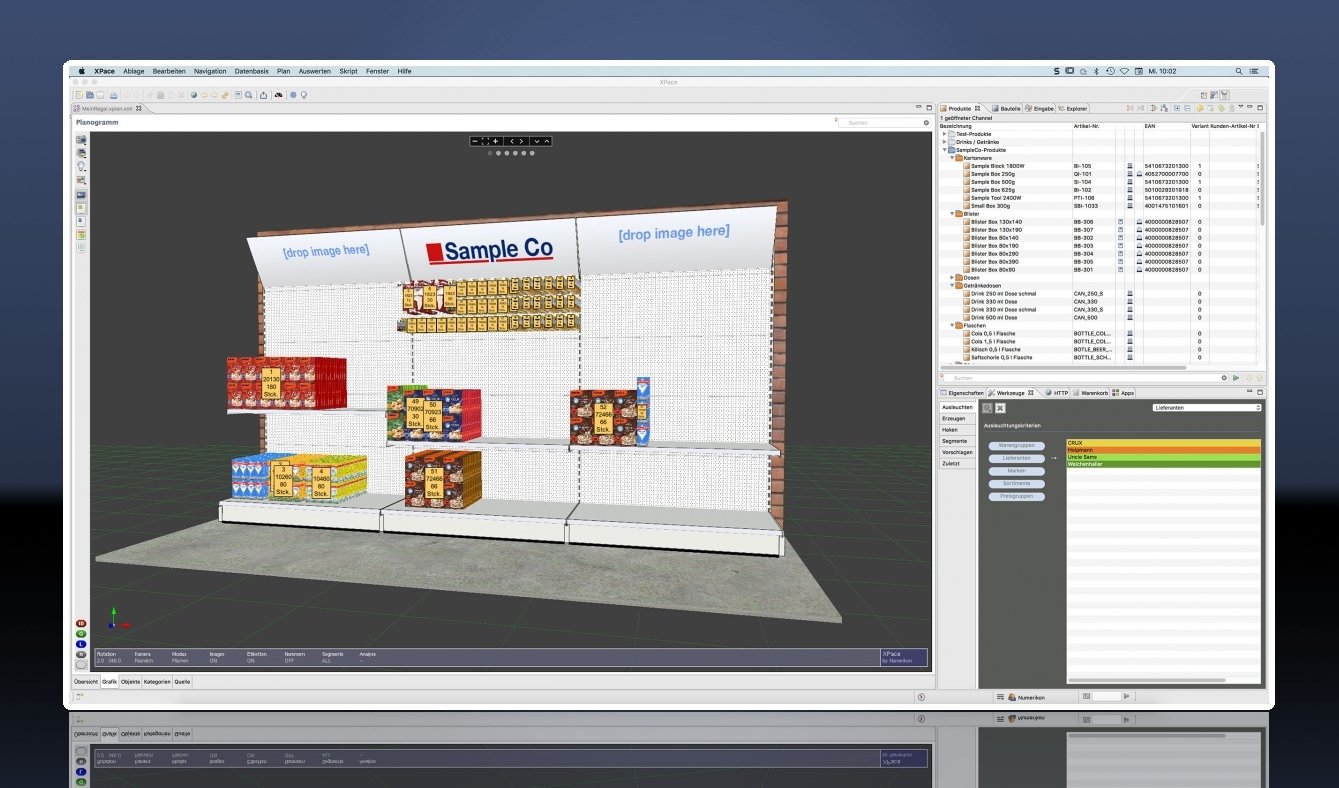
Task: Open the Ablage menu
Action: (134, 72)
